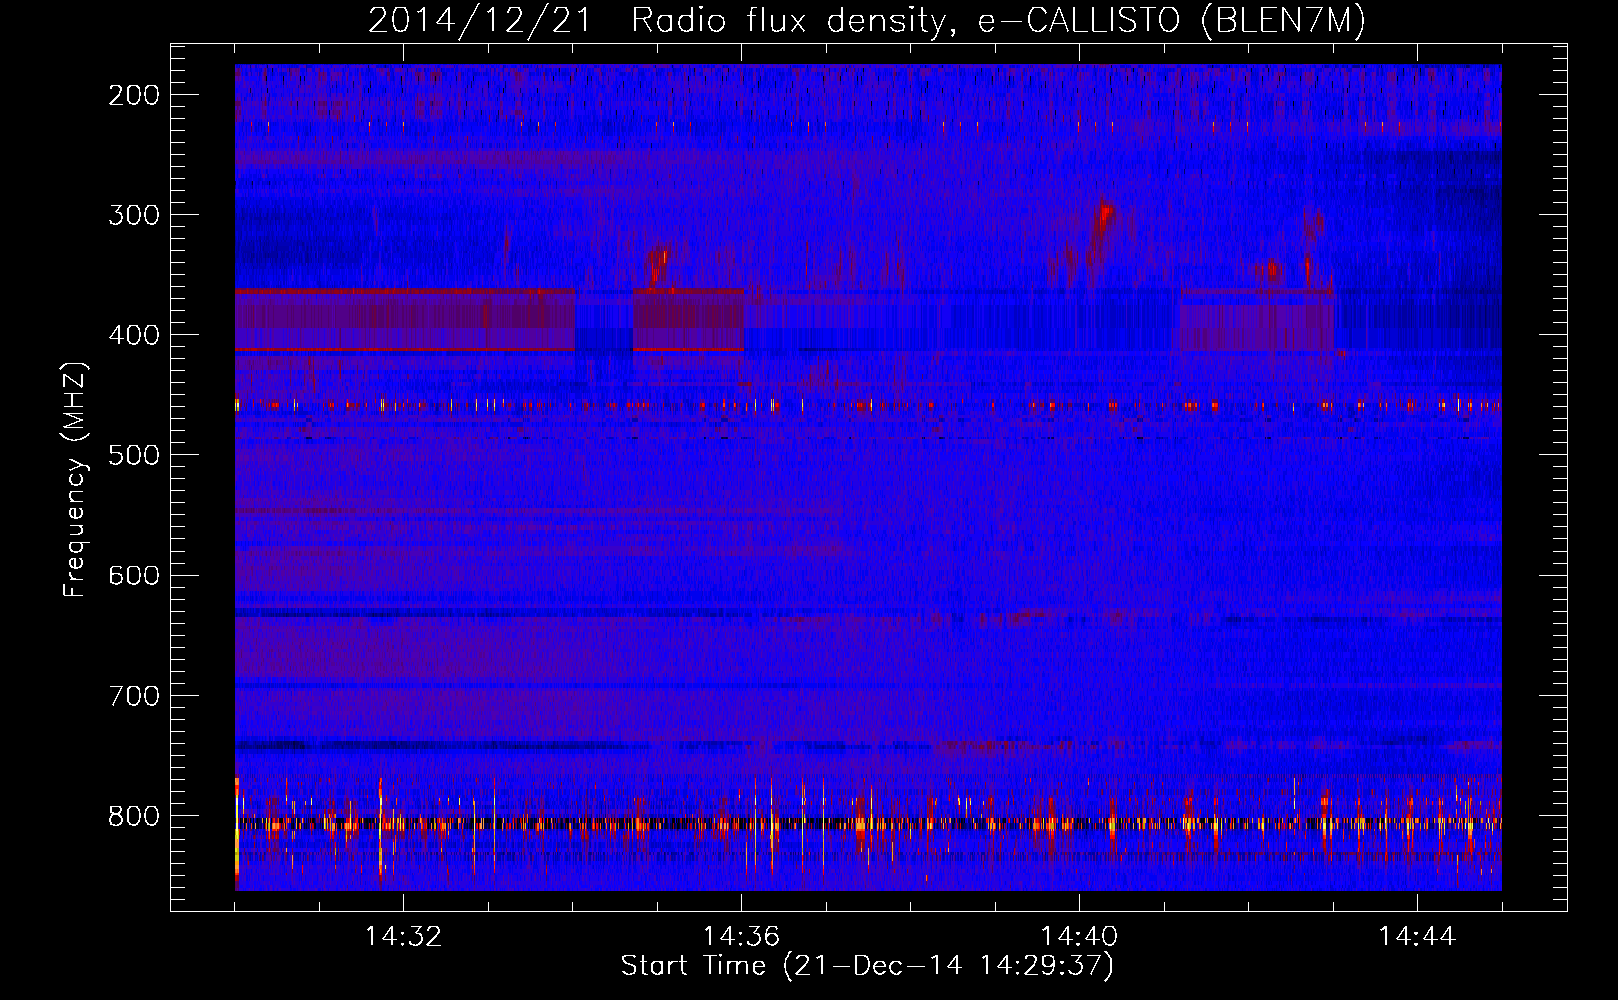Click the red burst near 14:35 at 340 MHz

[658, 265]
